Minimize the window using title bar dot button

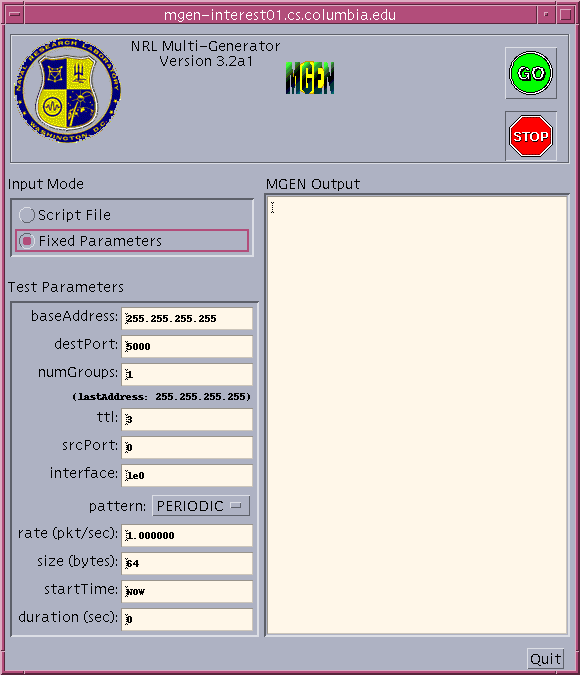[546, 15]
